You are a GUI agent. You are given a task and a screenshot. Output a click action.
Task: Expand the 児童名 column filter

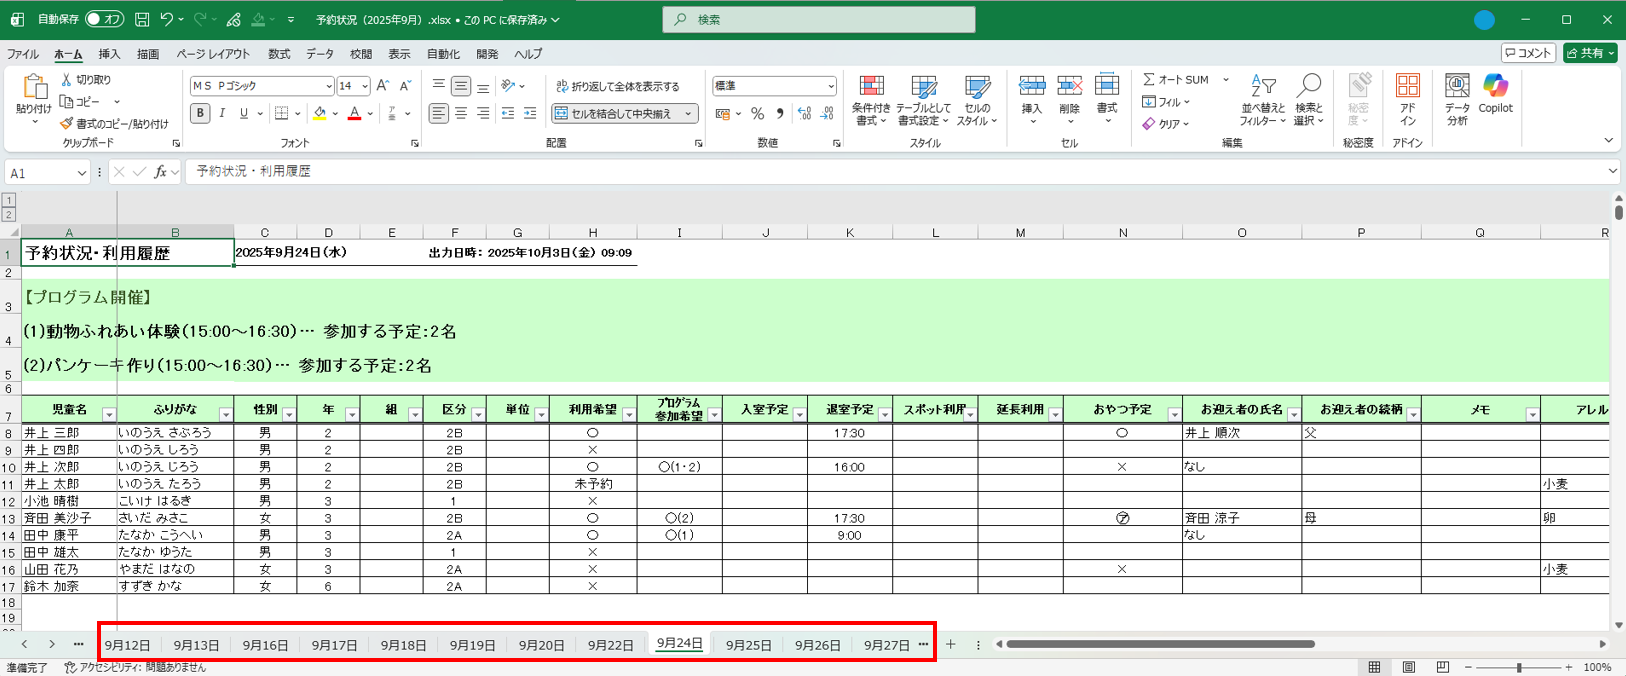(109, 414)
